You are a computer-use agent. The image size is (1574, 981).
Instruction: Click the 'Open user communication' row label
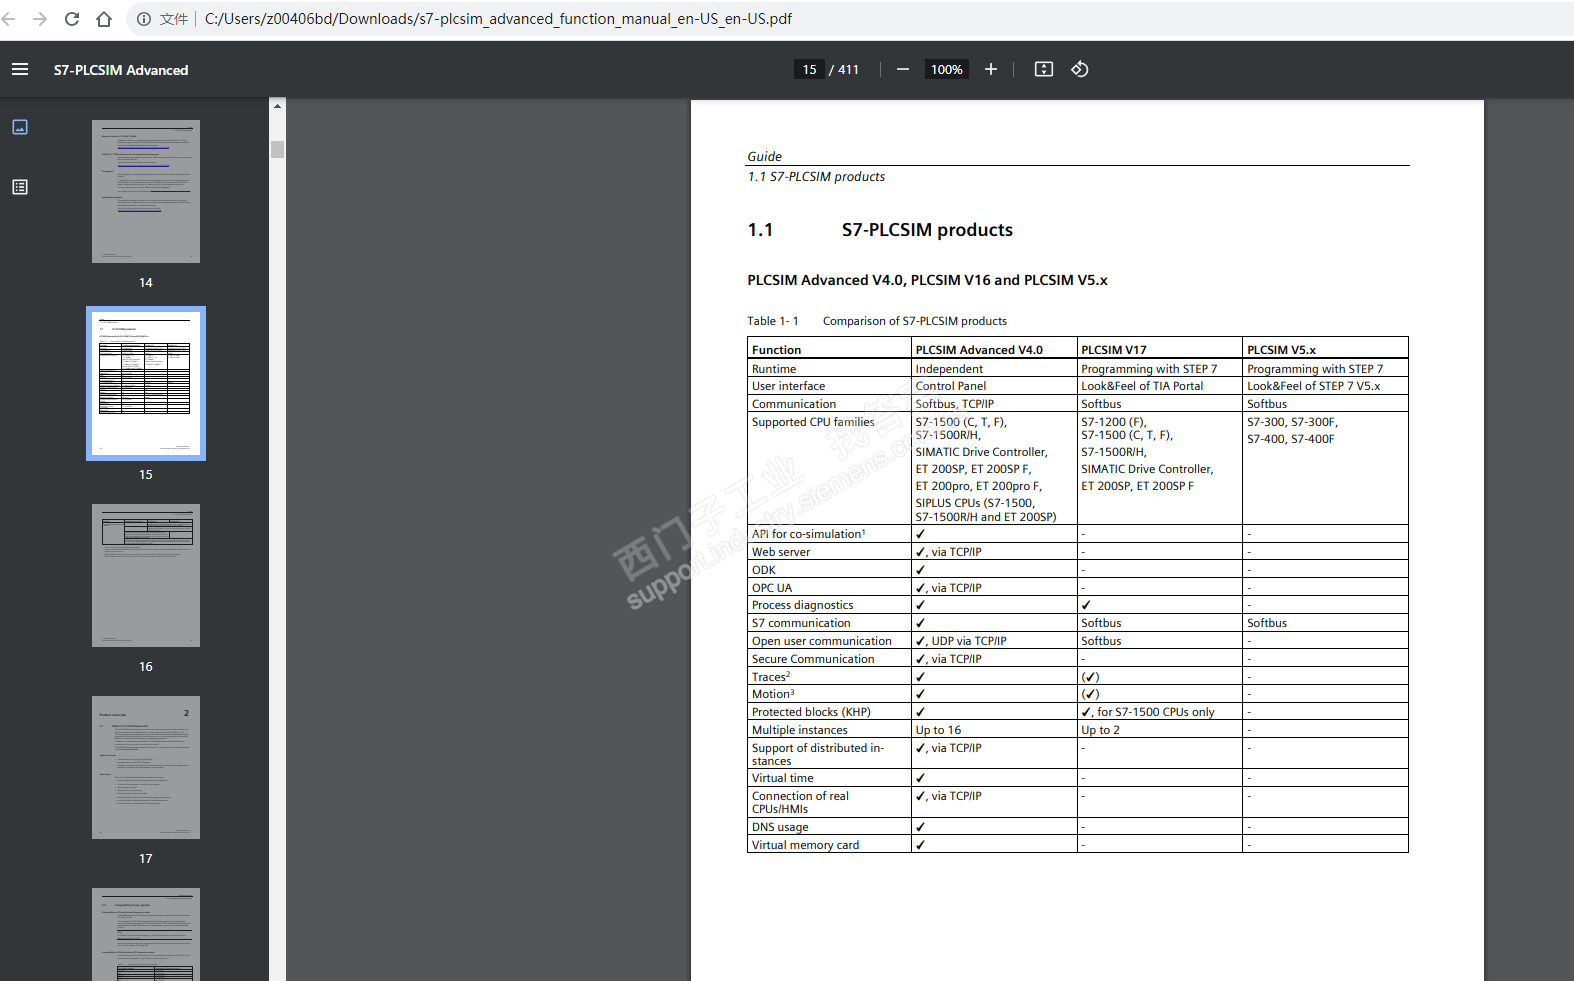pos(822,641)
